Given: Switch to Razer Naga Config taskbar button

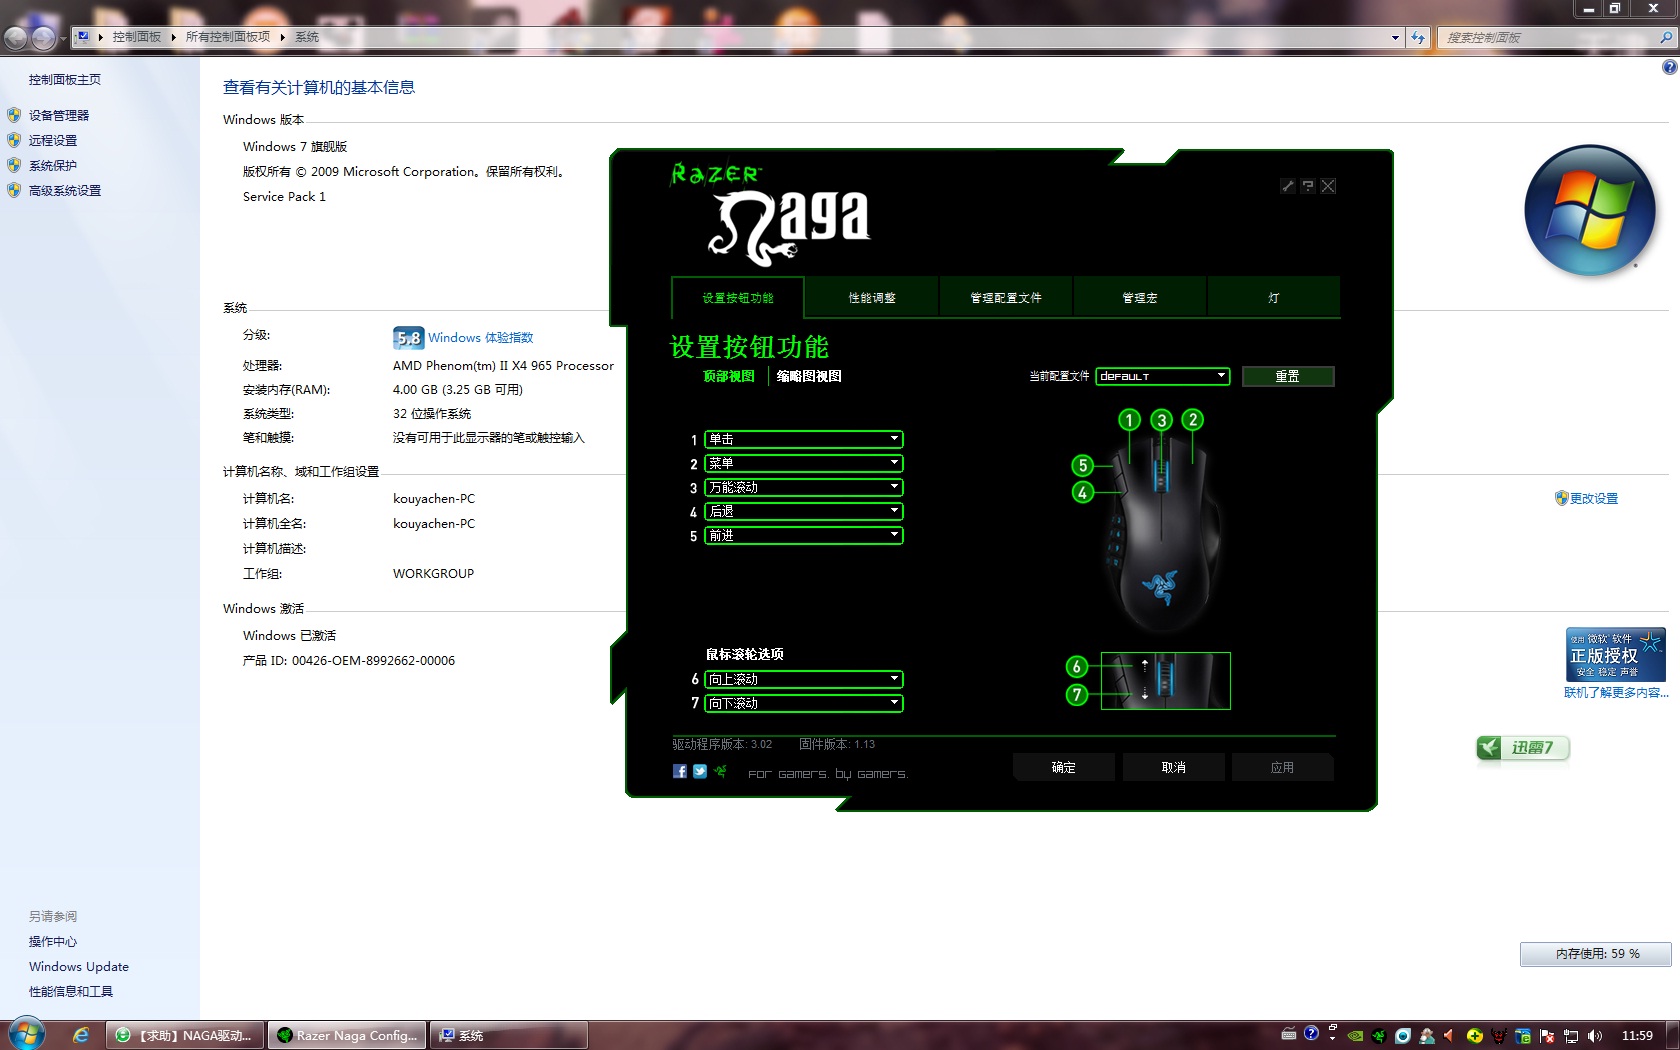Looking at the screenshot, I should (348, 1035).
